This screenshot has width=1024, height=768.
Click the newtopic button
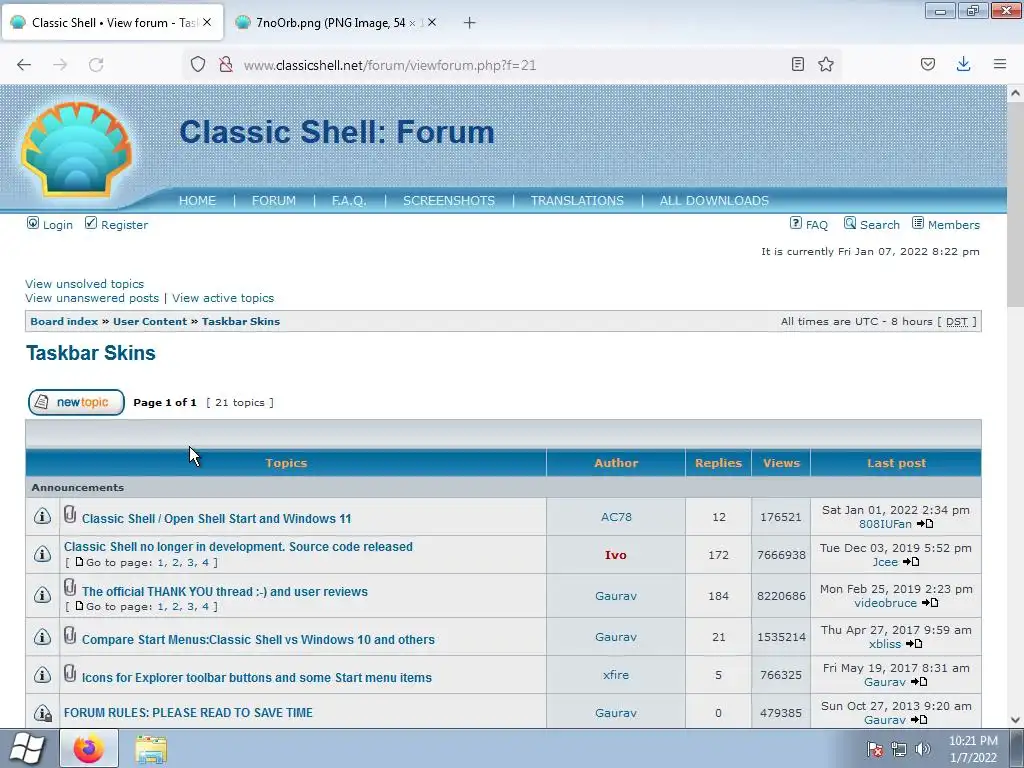76,402
